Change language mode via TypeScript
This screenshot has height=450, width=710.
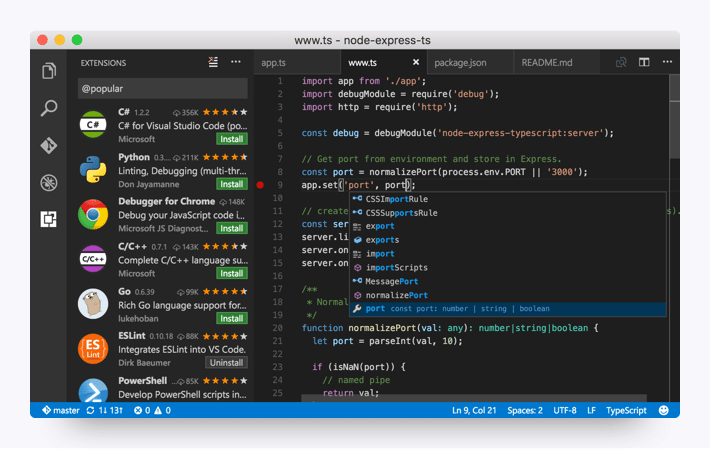[626, 411]
